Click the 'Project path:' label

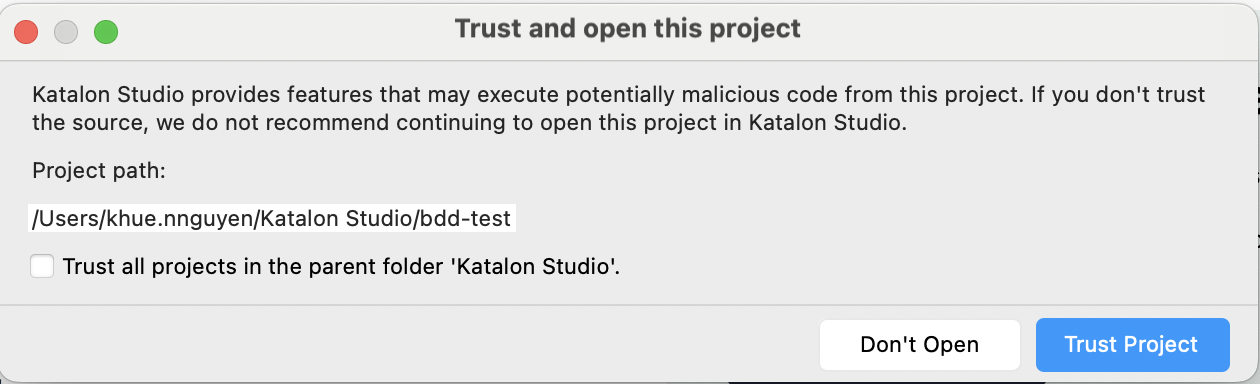(98, 171)
